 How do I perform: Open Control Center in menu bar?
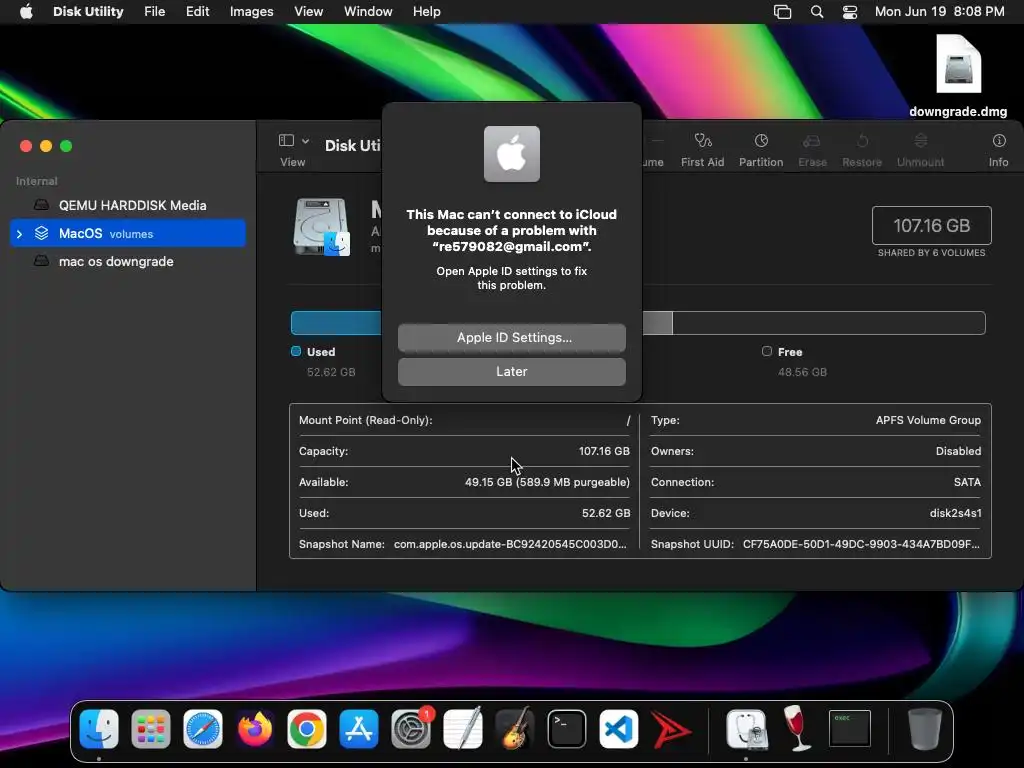850,12
